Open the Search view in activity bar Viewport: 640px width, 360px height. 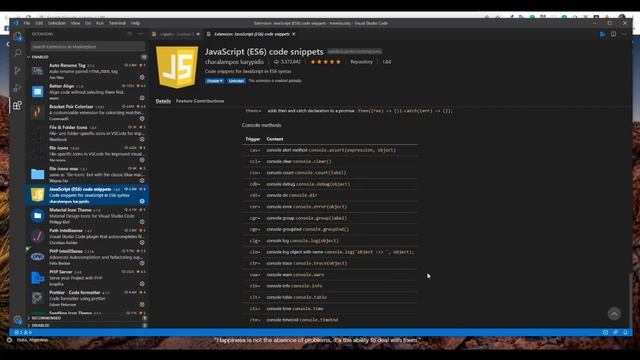17,53
